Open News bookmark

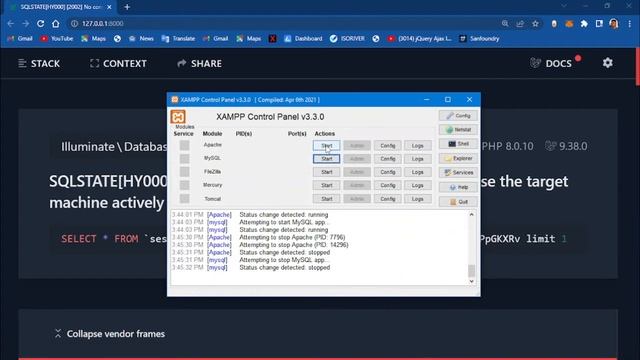click(x=141, y=39)
